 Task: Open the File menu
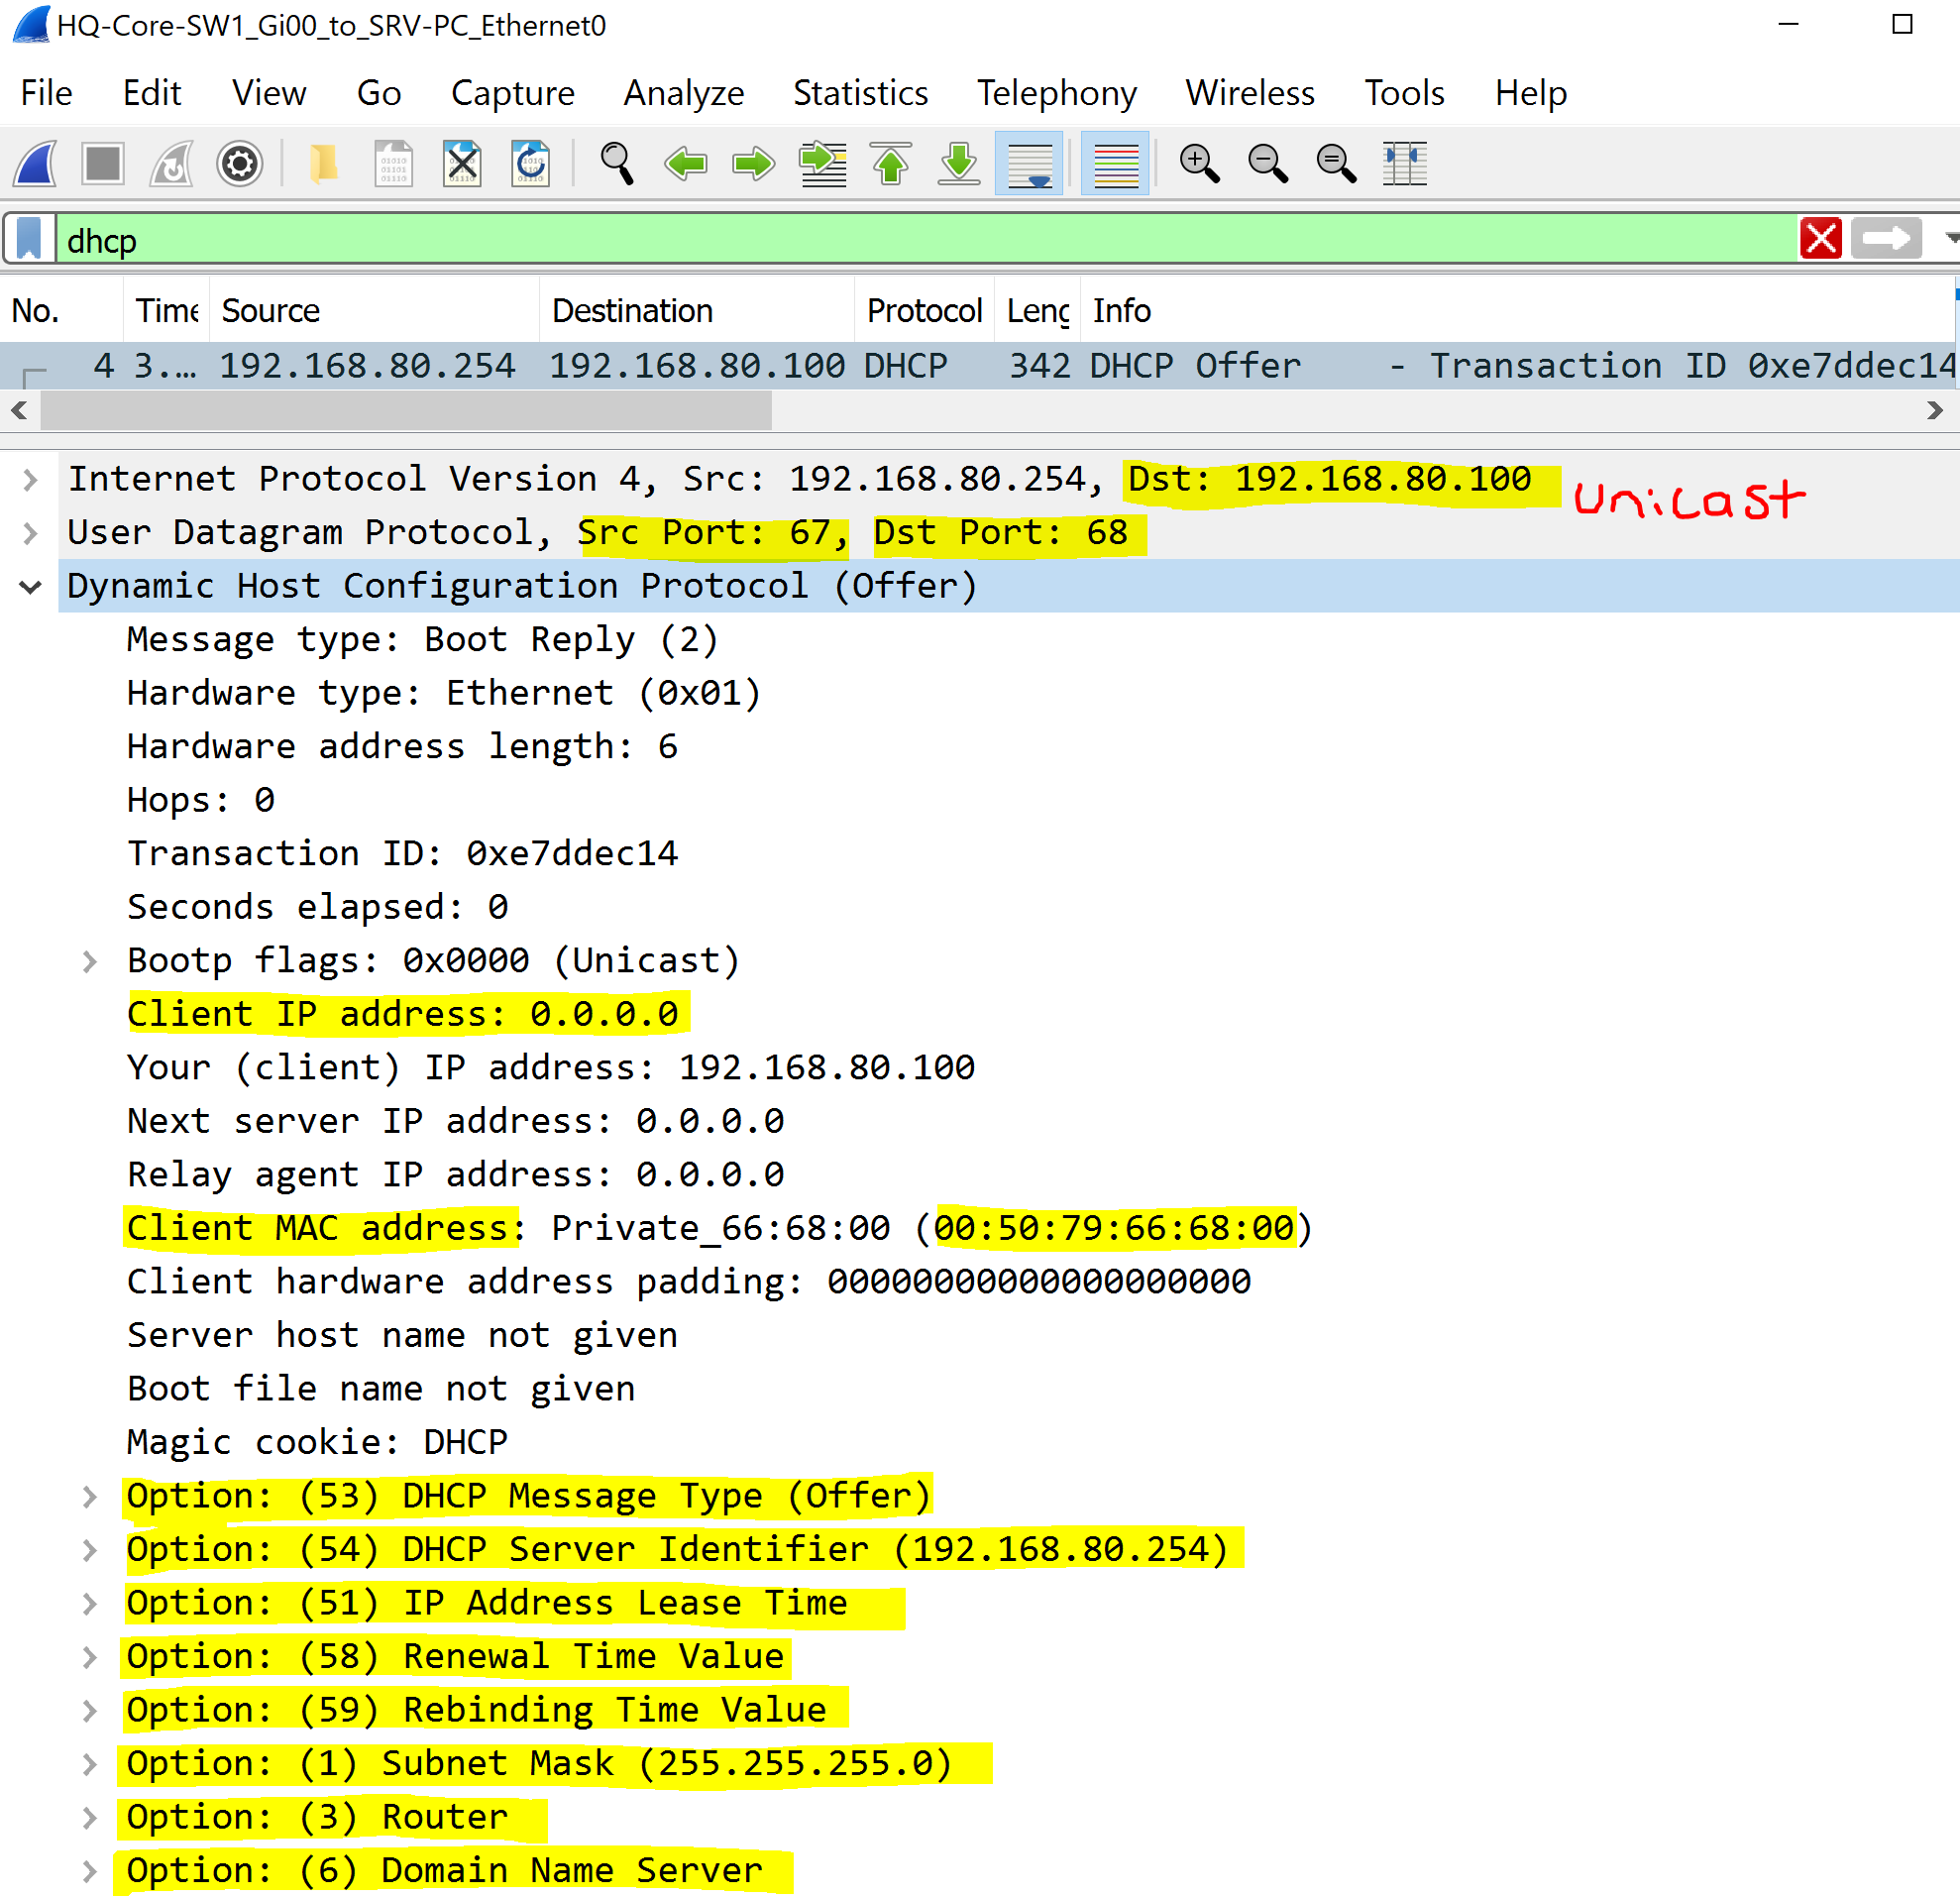[46, 93]
